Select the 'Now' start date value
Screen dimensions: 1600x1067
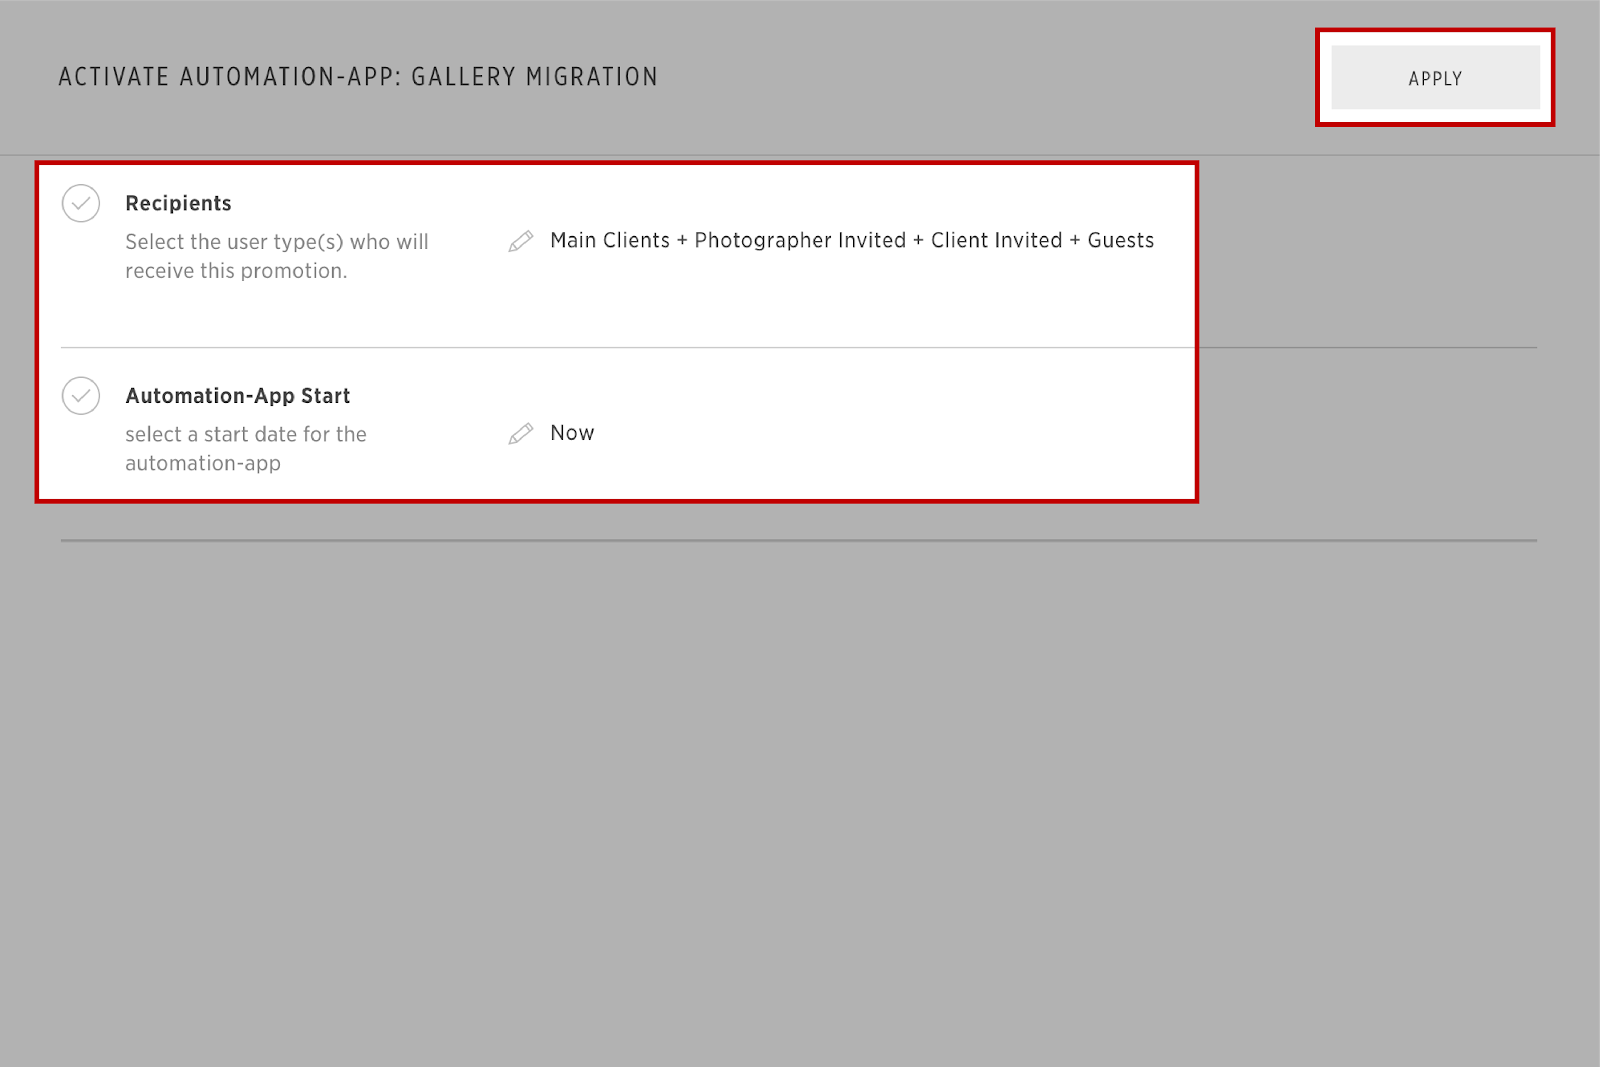coord(572,433)
